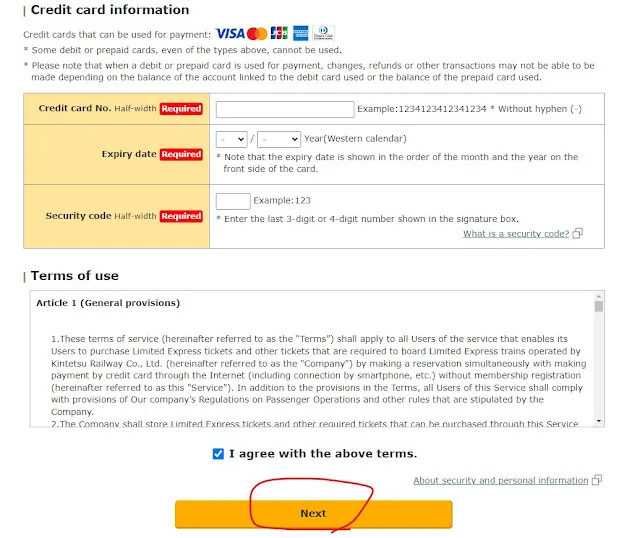640x538 pixels.
Task: Open 'About security and personal information' link
Action: [x=500, y=481]
